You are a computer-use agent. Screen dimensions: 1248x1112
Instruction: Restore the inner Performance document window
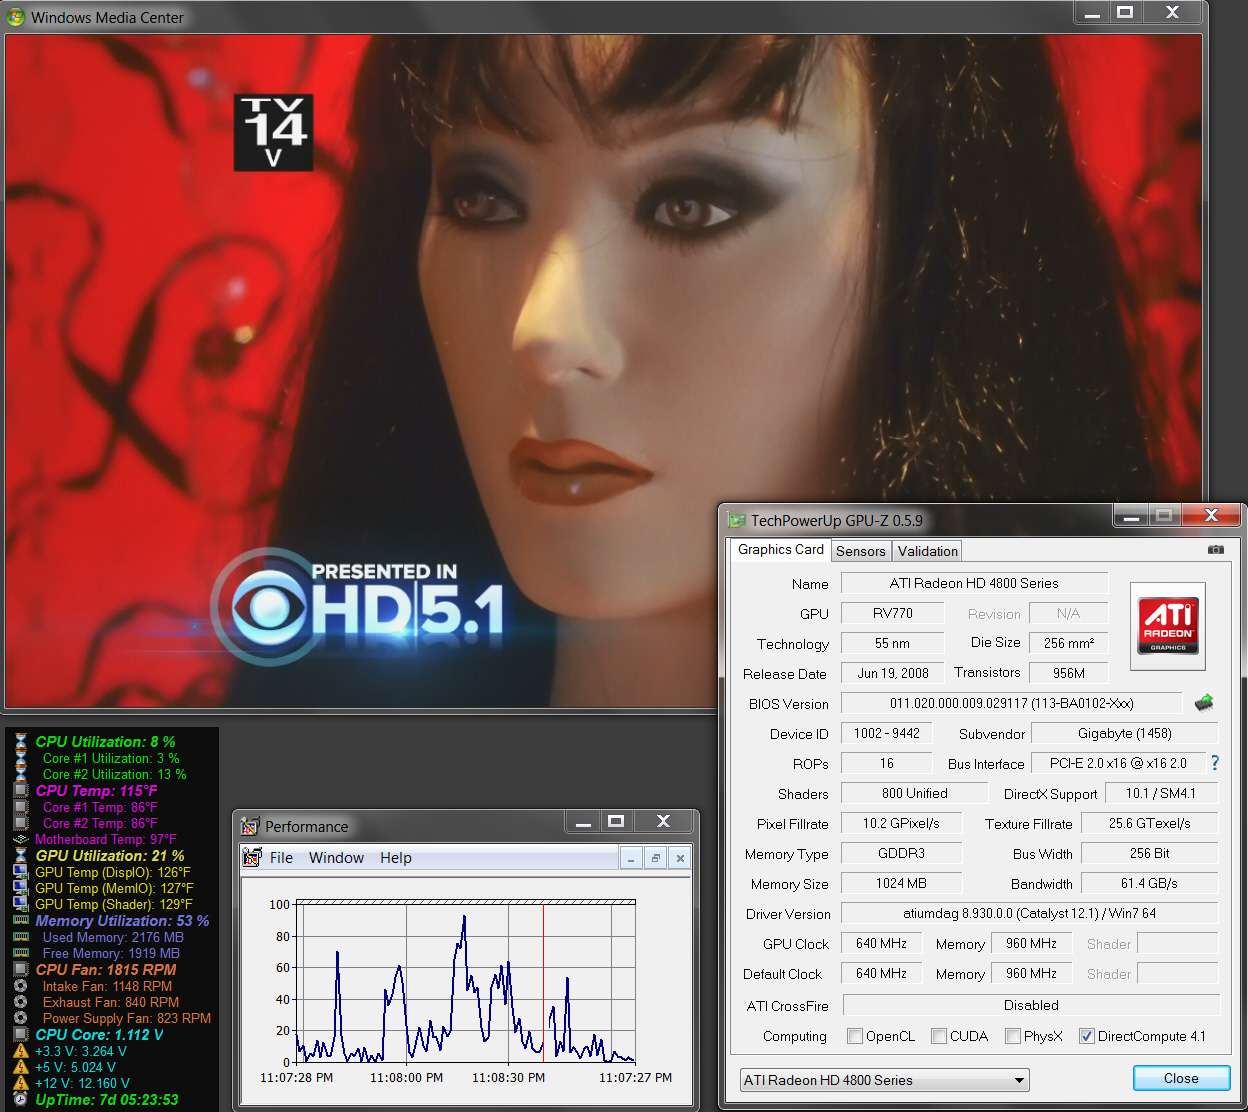(655, 858)
